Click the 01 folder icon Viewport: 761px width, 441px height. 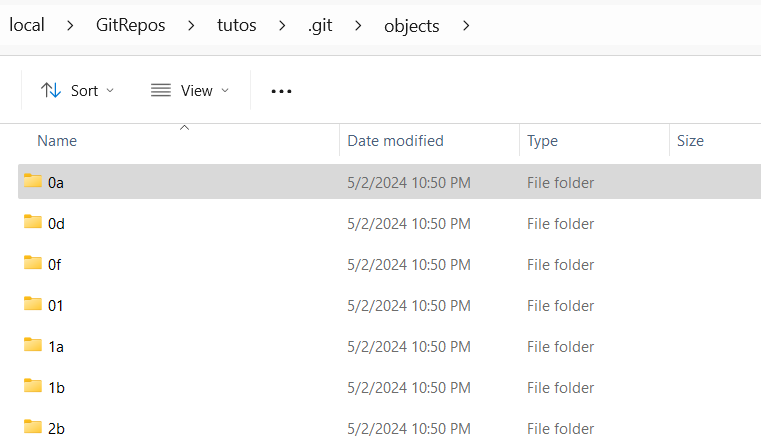tap(33, 305)
